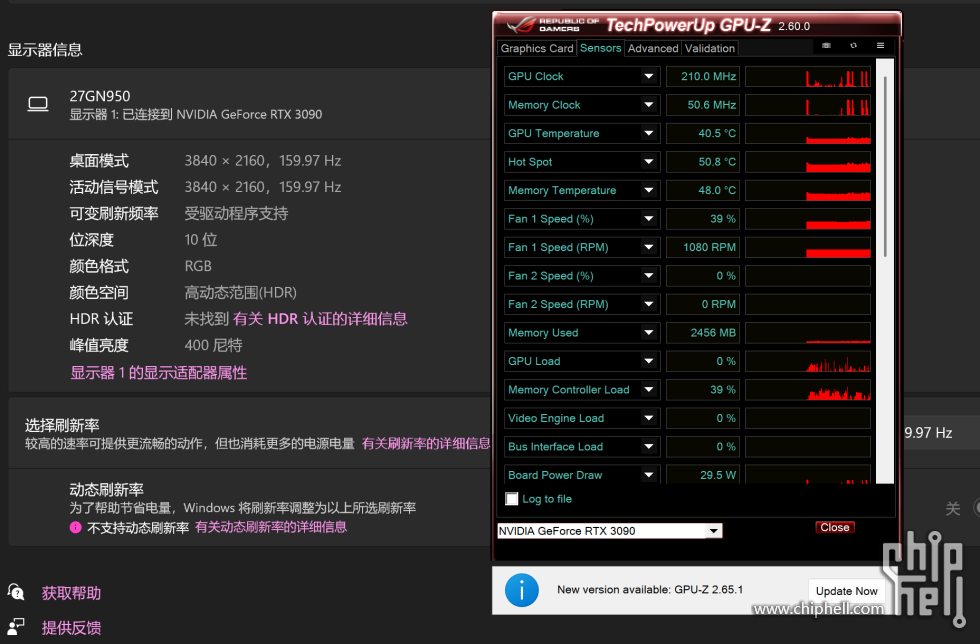Viewport: 980px width, 644px height.
Task: Open the Memory Temperature dropdown
Action: pos(649,190)
